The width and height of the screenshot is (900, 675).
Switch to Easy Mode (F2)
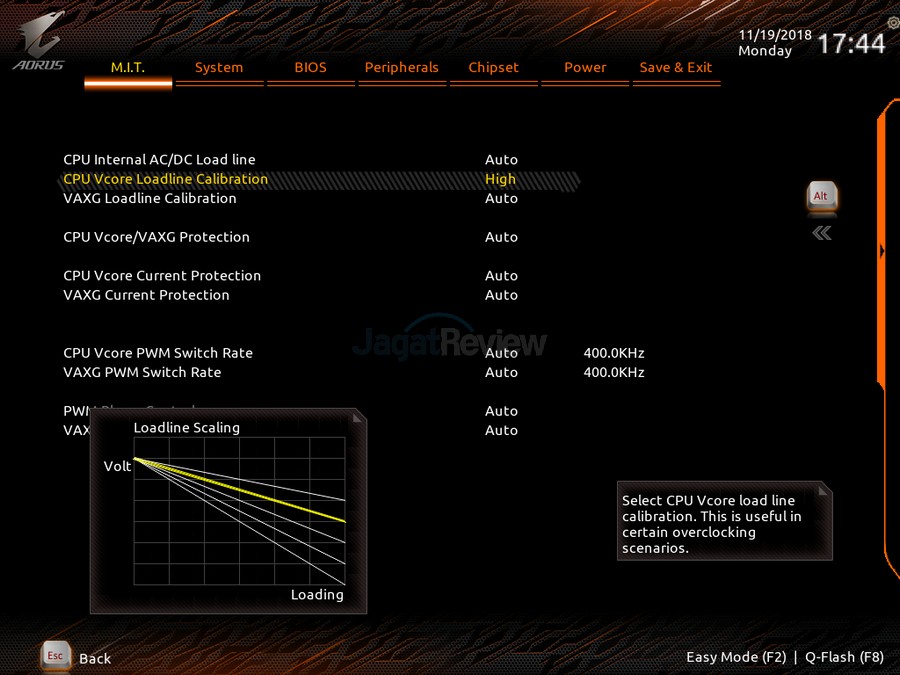(736, 657)
